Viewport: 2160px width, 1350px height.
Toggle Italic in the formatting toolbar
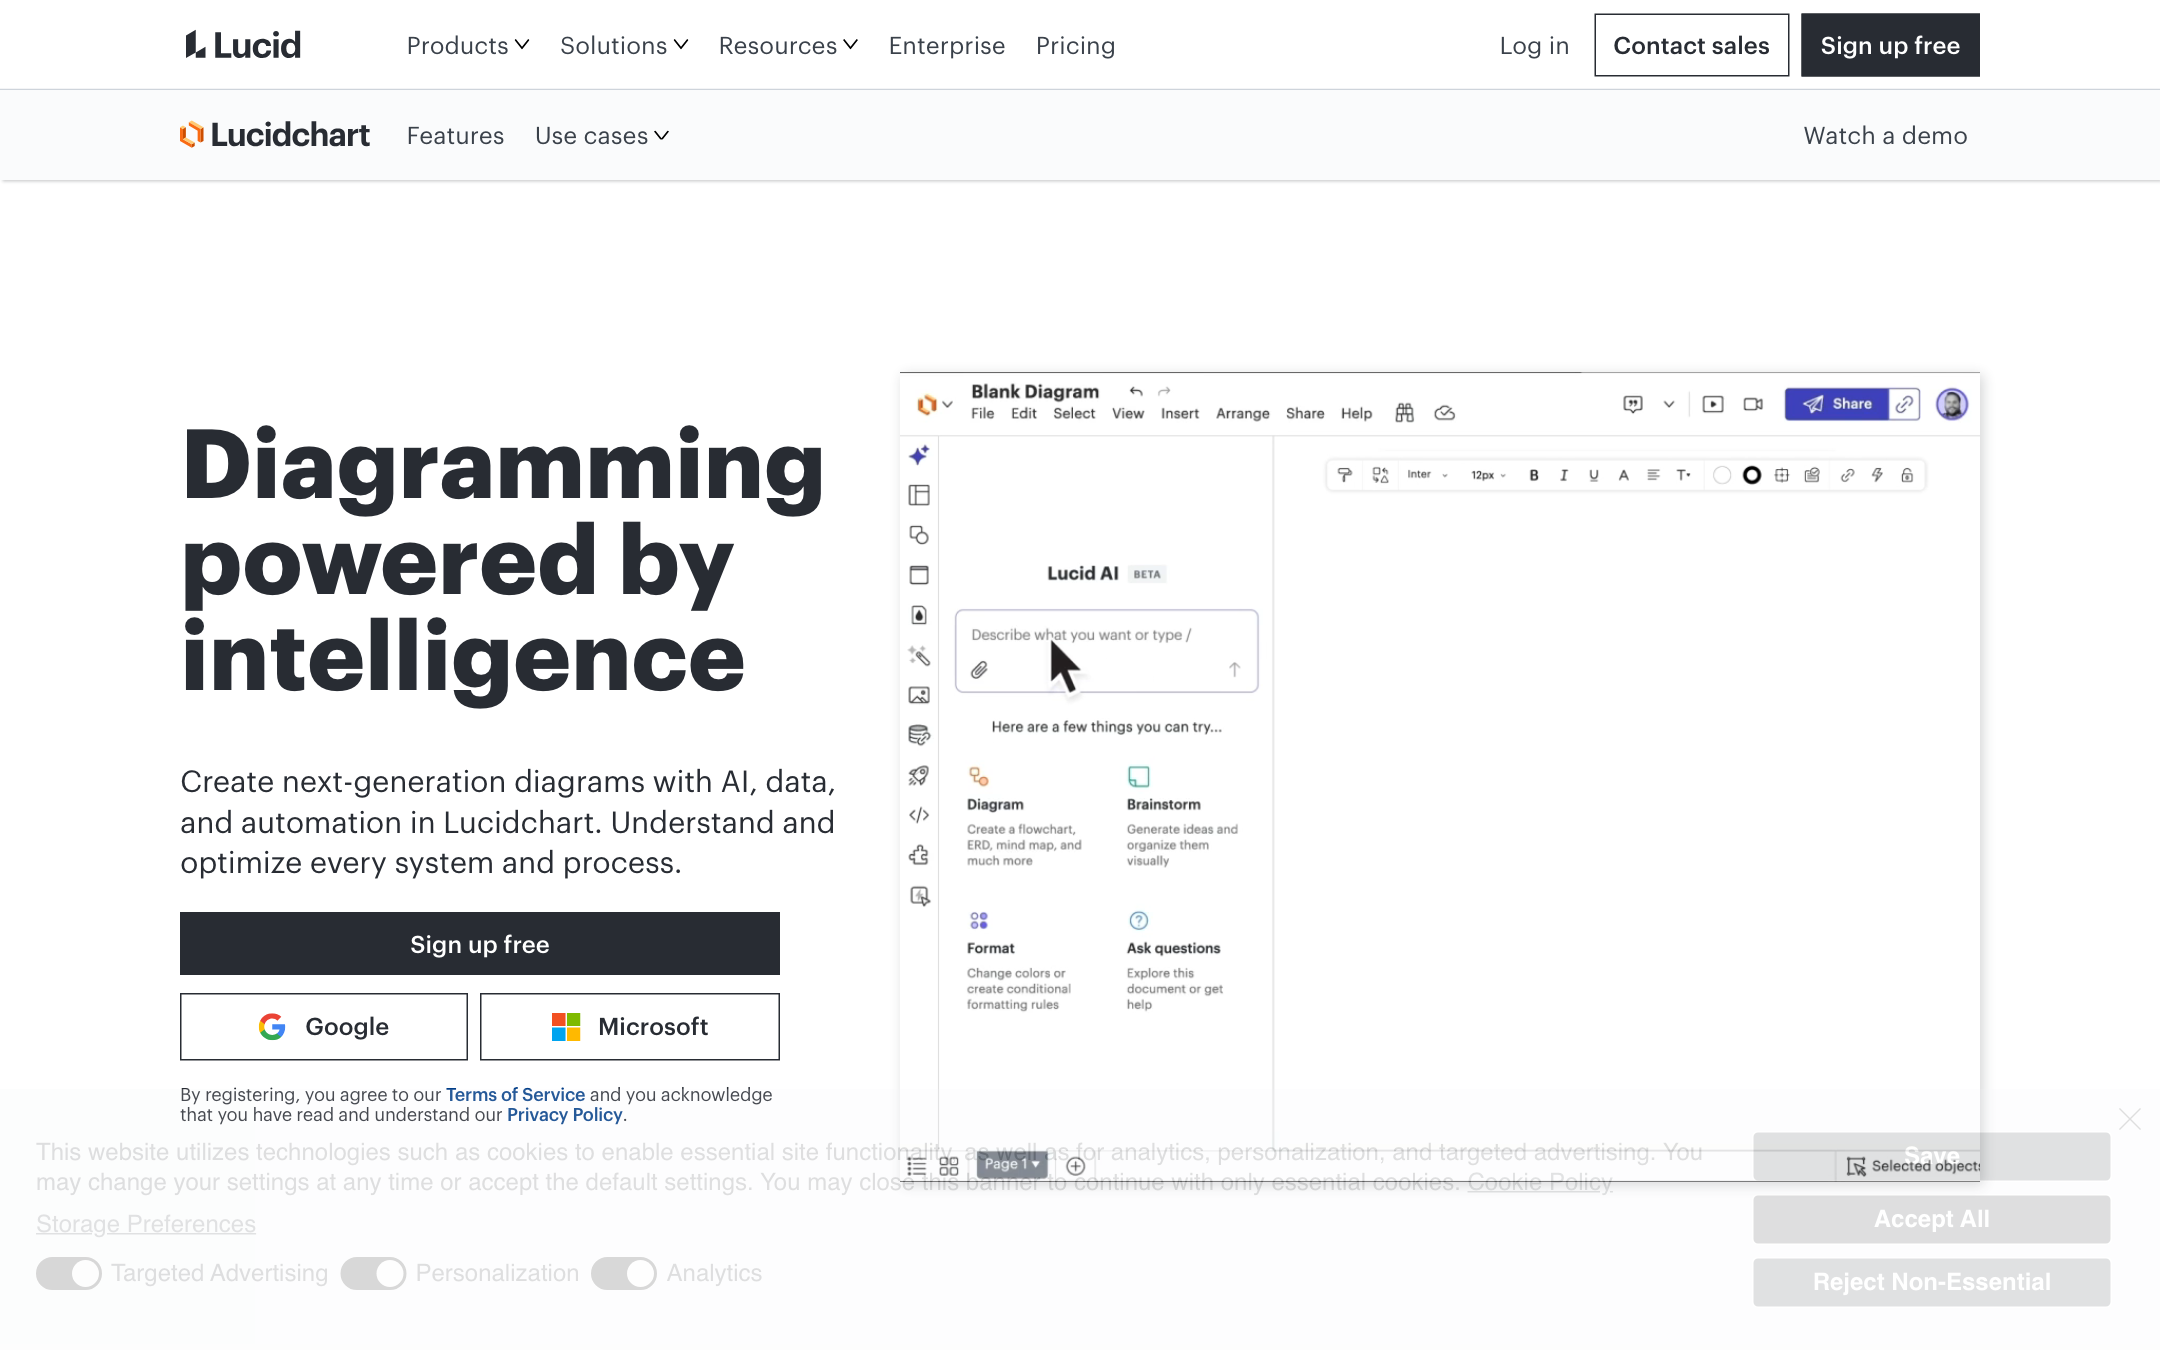(1564, 475)
